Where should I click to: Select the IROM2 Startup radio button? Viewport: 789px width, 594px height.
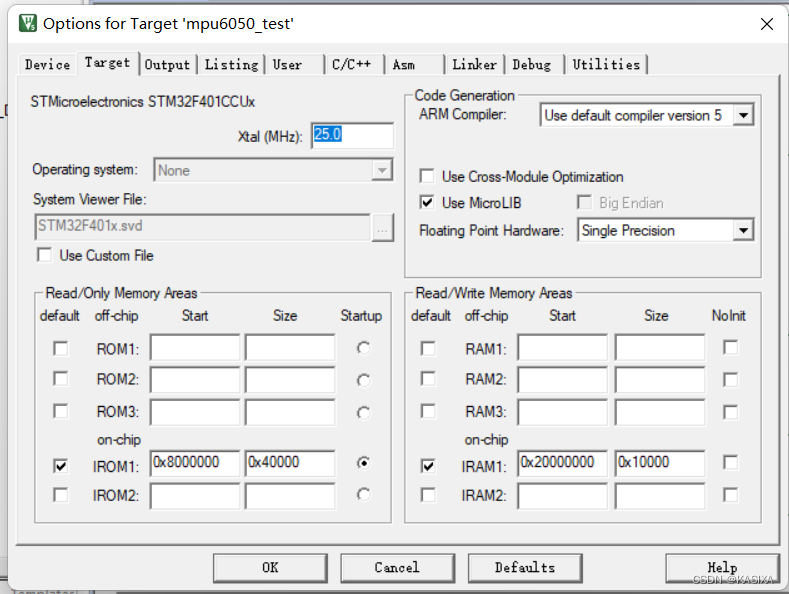[x=363, y=494]
